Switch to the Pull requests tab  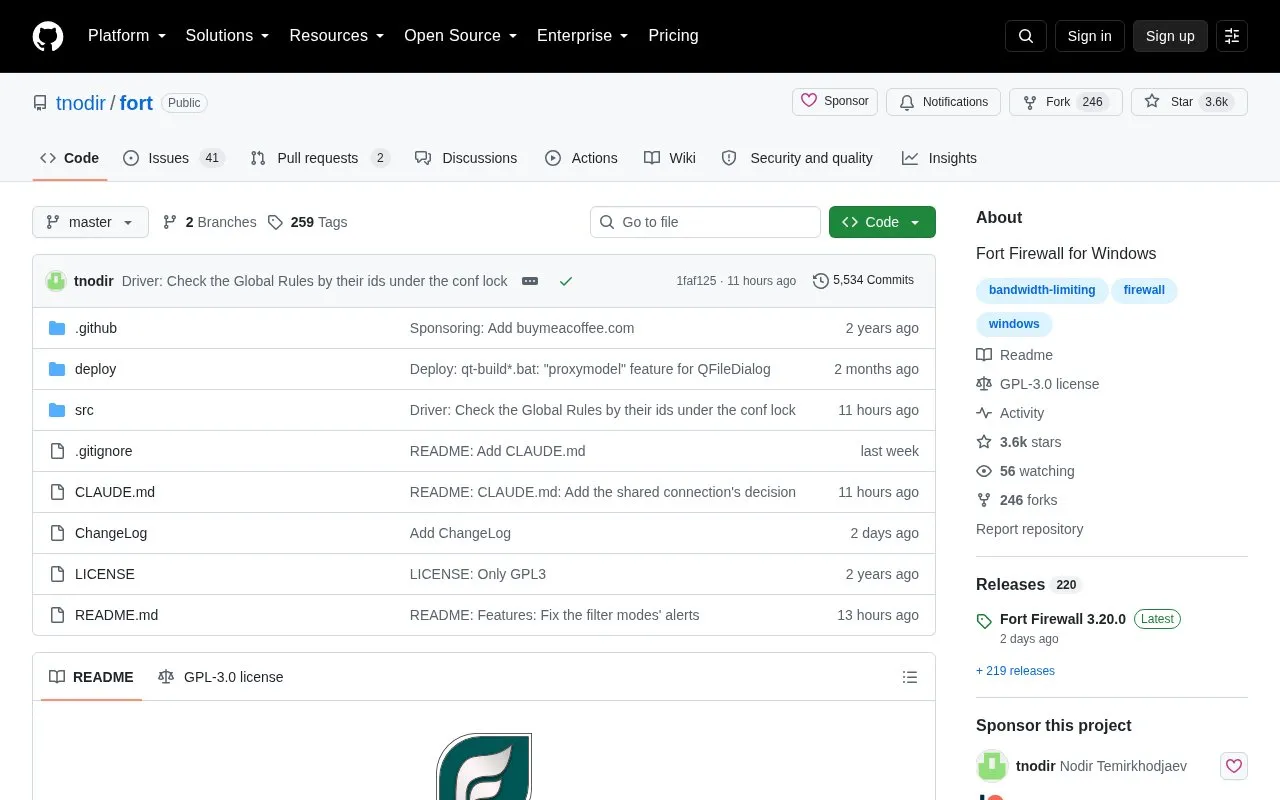pyautogui.click(x=319, y=158)
